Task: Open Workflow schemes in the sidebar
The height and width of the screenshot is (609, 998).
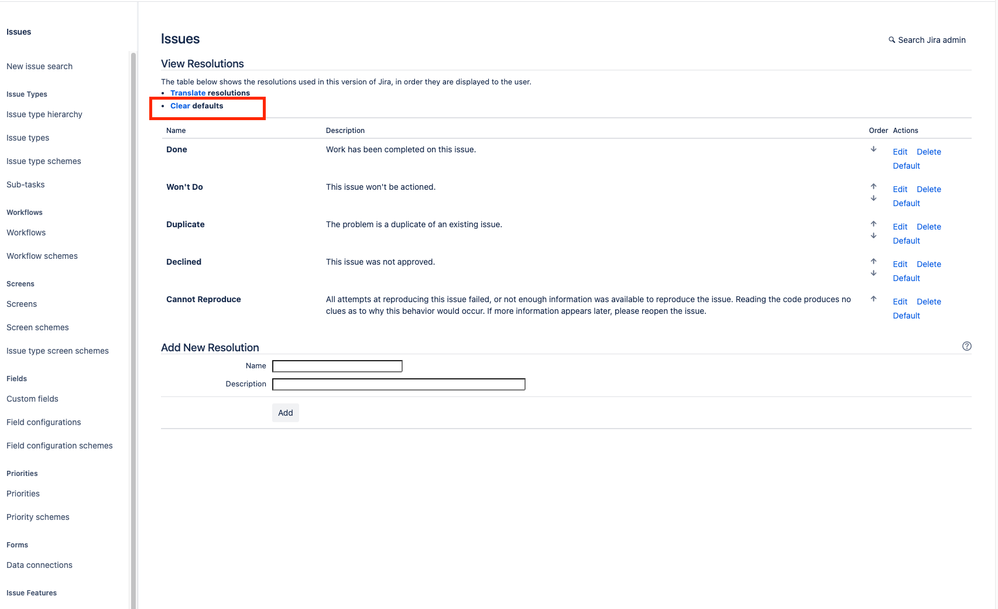Action: click(42, 255)
